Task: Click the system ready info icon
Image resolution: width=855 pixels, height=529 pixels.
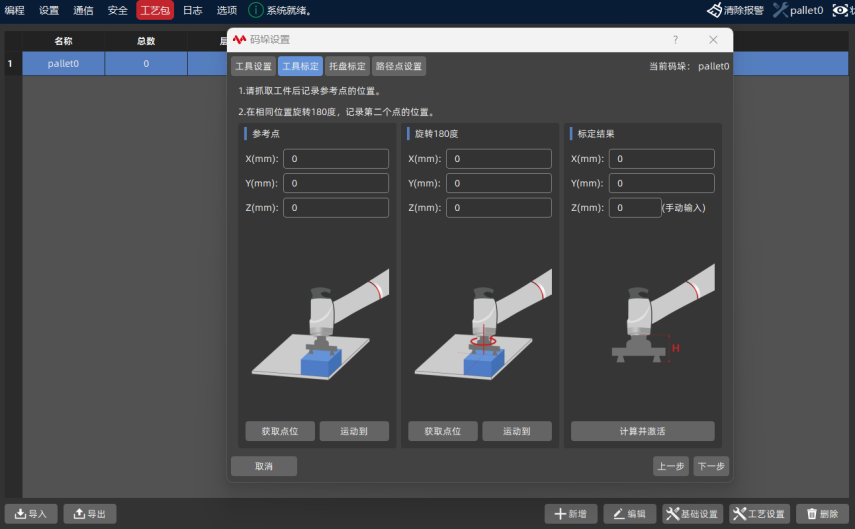Action: click(256, 10)
